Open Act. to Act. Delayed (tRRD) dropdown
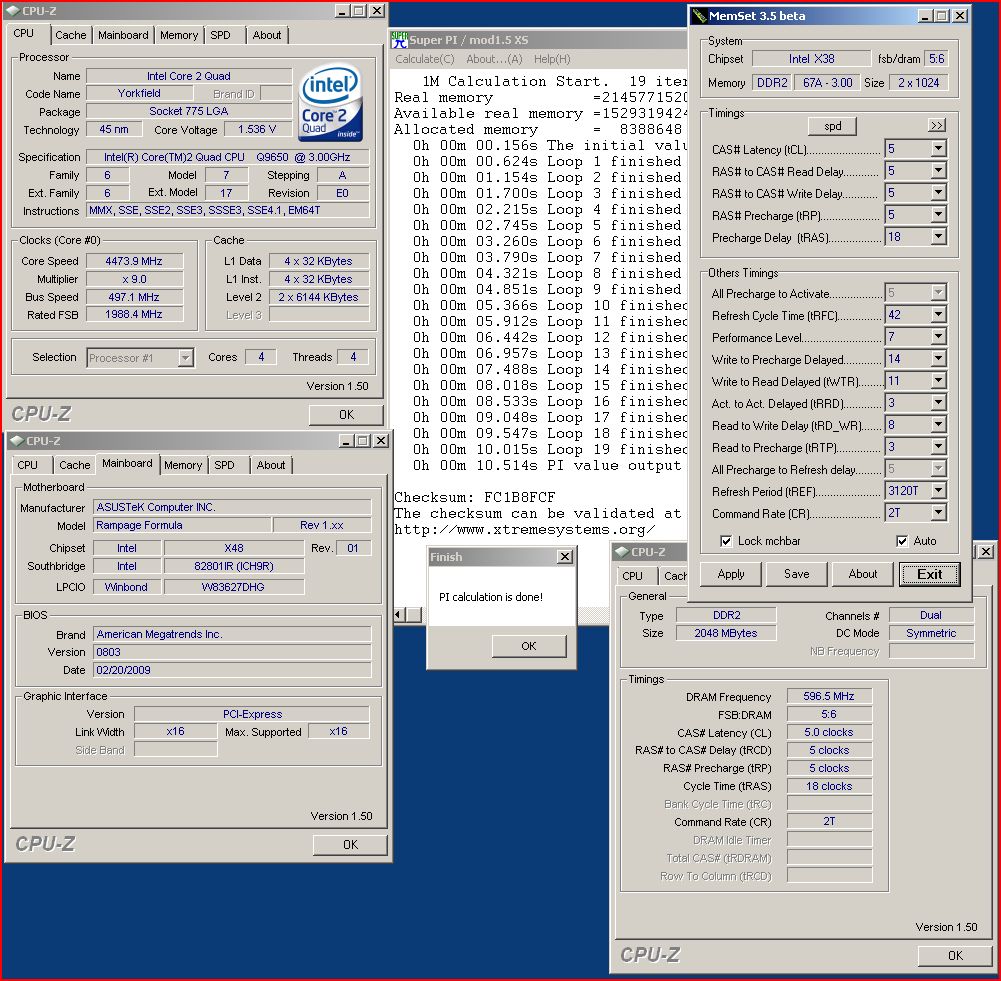This screenshot has height=981, width=1001. (x=938, y=403)
